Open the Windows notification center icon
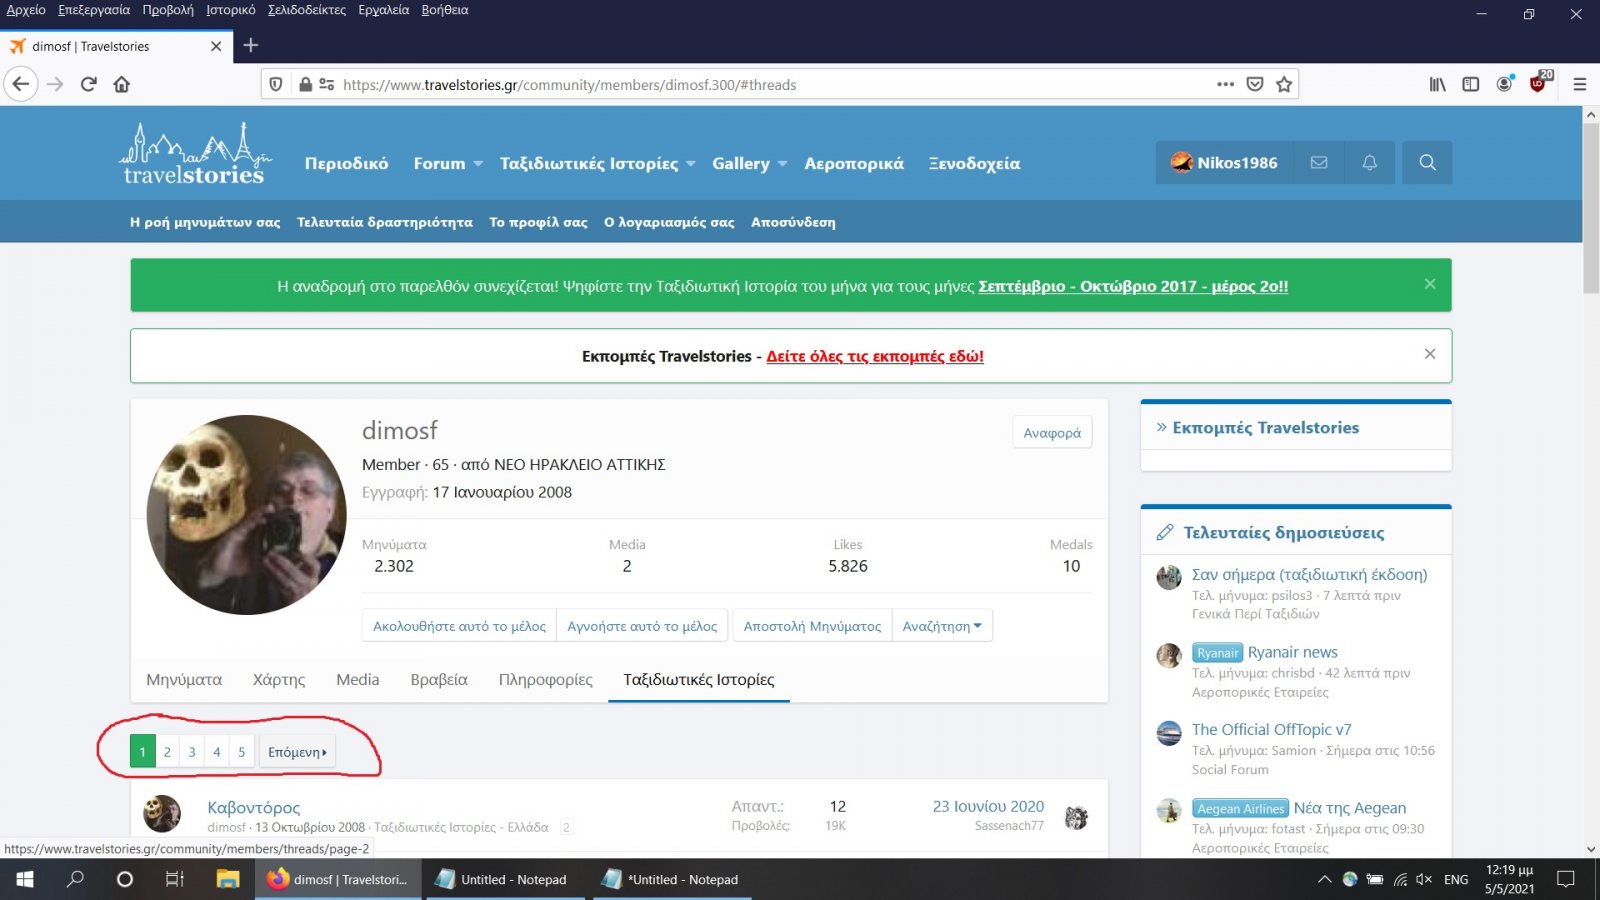This screenshot has height=900, width=1600. click(1566, 879)
